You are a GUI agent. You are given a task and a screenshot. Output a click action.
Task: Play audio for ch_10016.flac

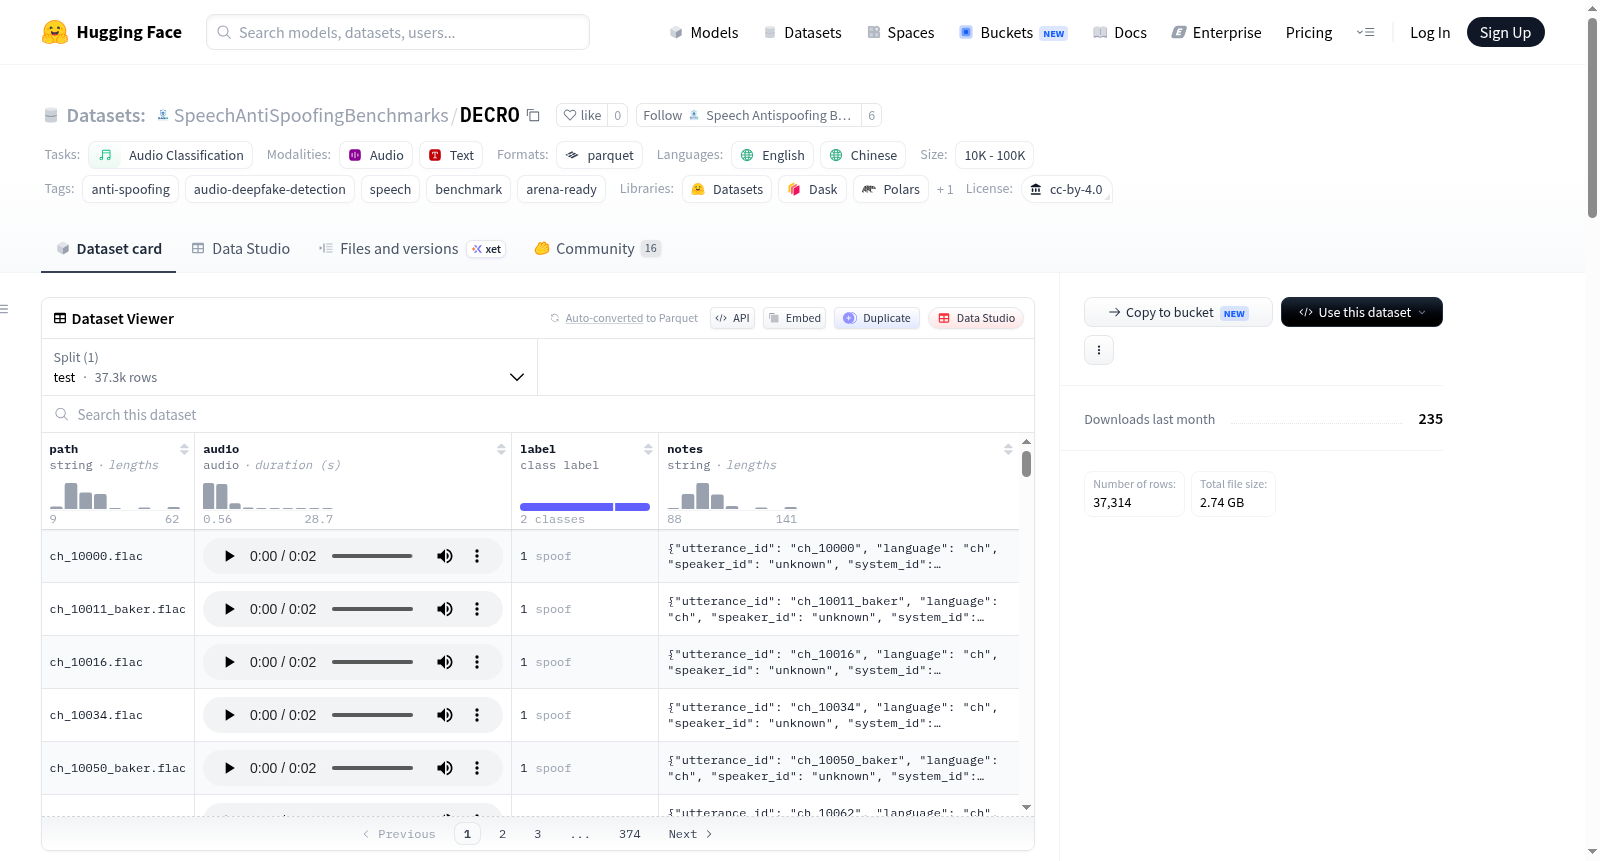point(229,662)
